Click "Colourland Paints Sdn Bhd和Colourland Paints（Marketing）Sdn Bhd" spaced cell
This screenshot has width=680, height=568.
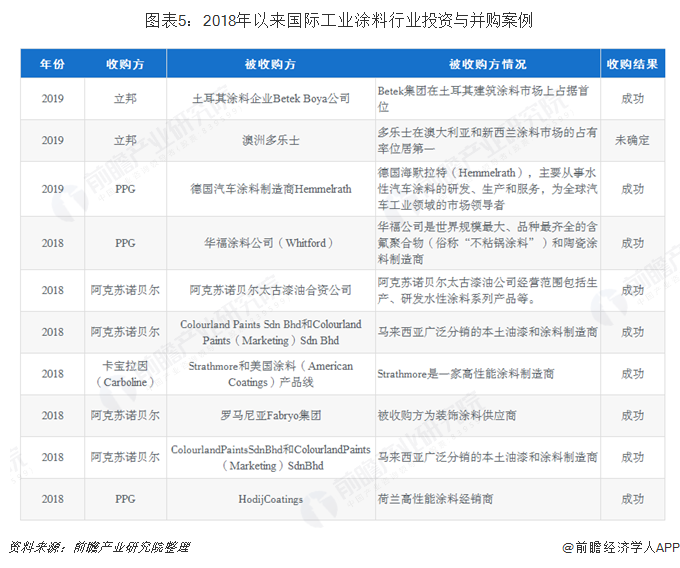click(271, 332)
